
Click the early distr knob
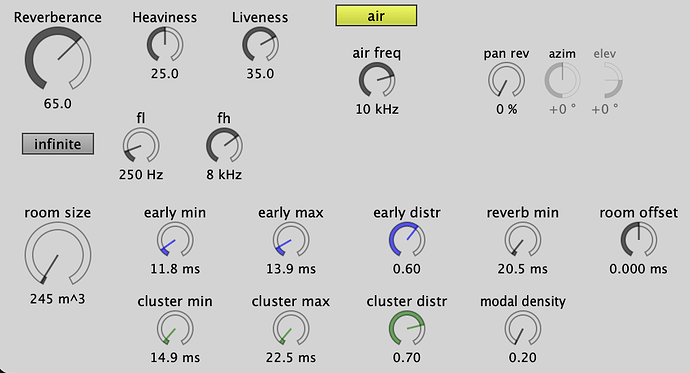407,240
